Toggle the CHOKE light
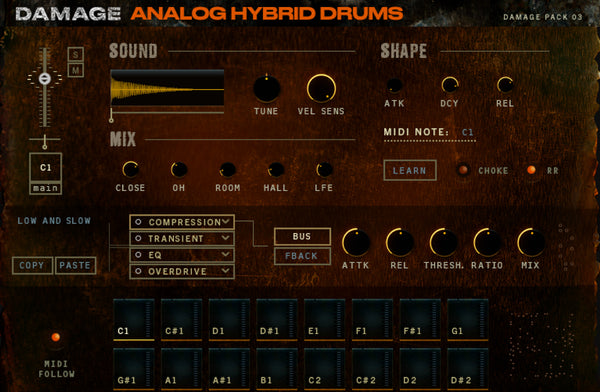This screenshot has width=600, height=392. pos(463,170)
